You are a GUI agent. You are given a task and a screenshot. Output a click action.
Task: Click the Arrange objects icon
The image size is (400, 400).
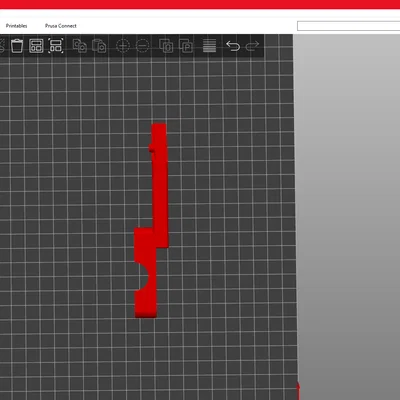pos(36,46)
